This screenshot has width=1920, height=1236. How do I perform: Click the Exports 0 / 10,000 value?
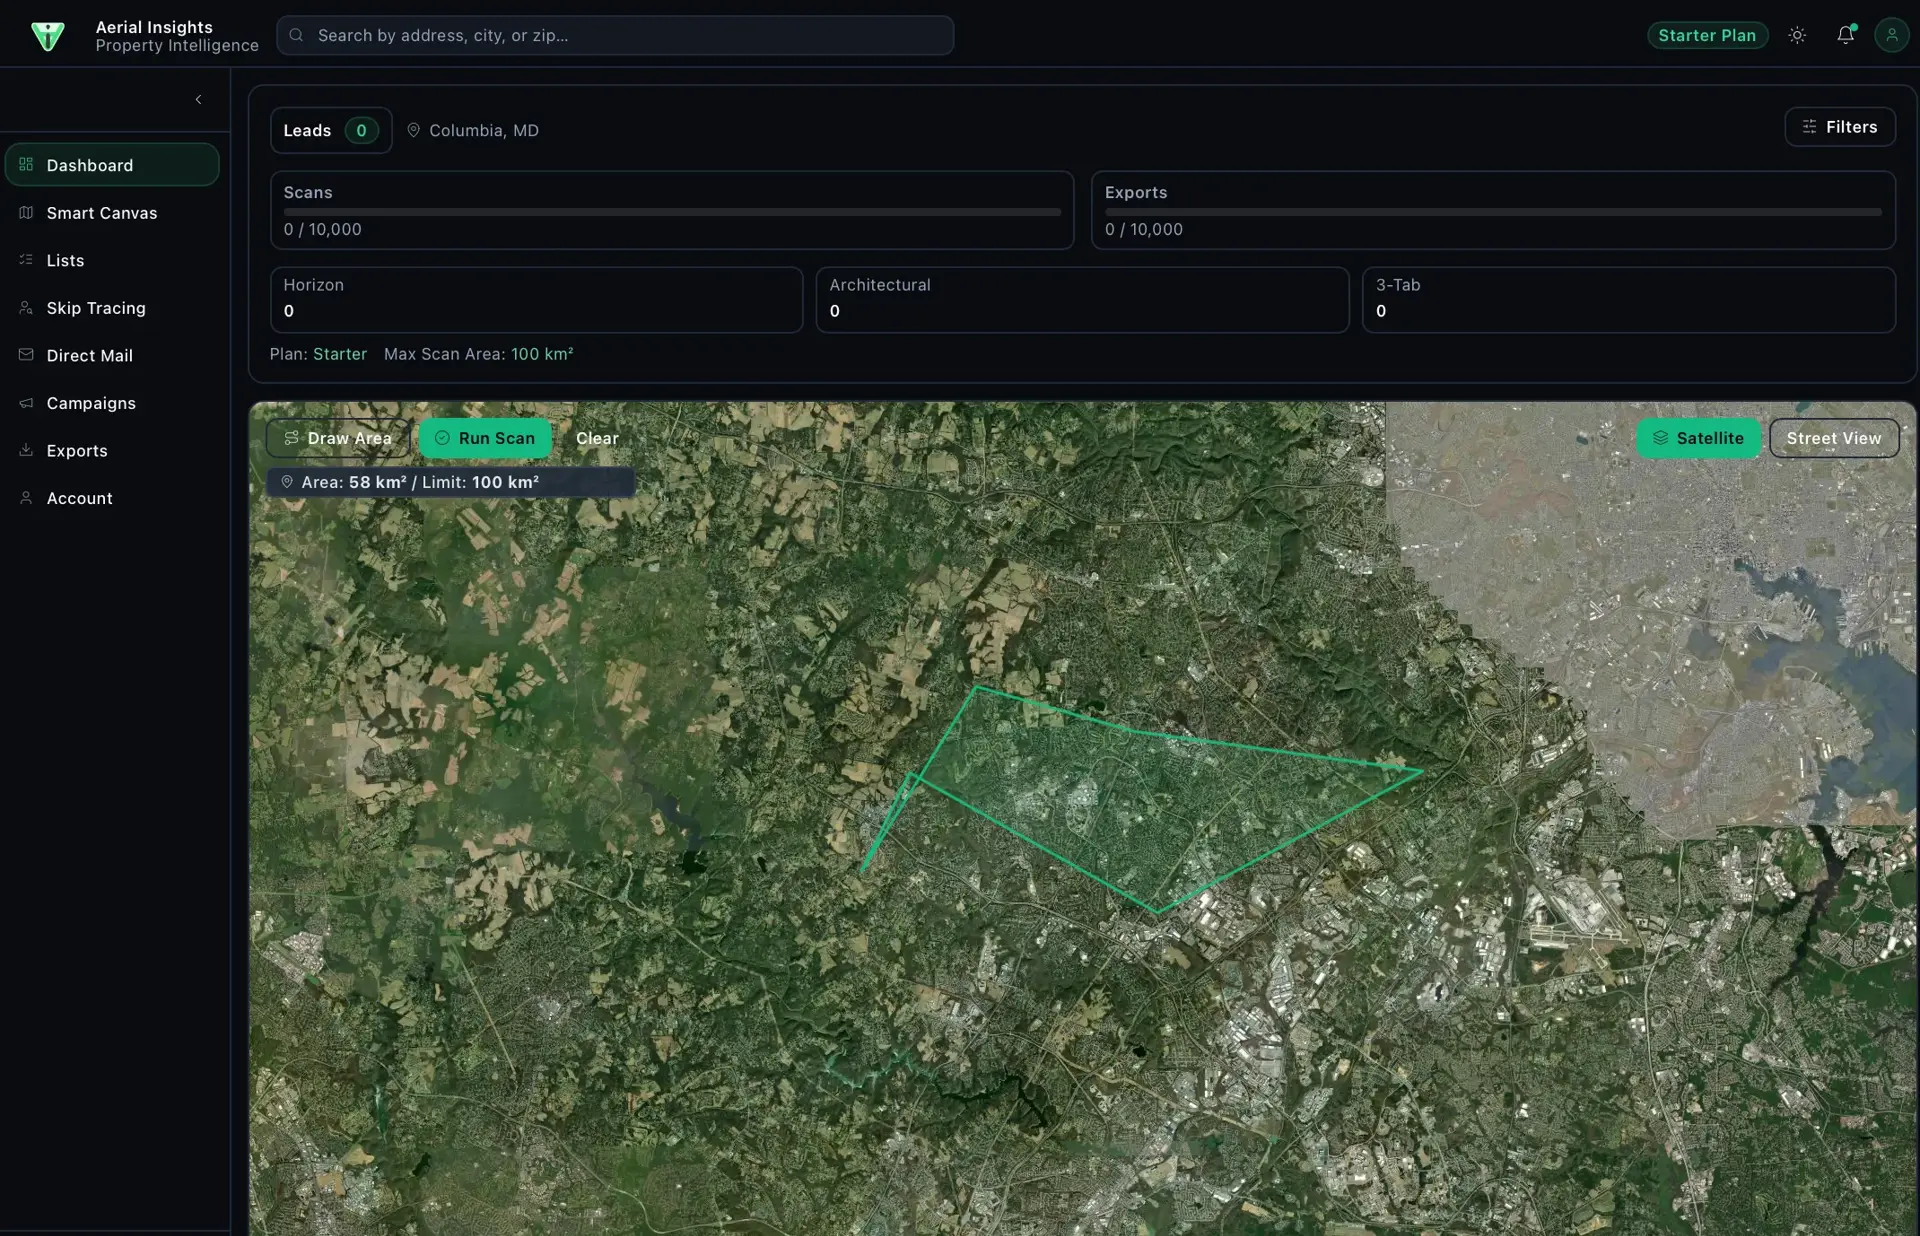click(x=1144, y=229)
